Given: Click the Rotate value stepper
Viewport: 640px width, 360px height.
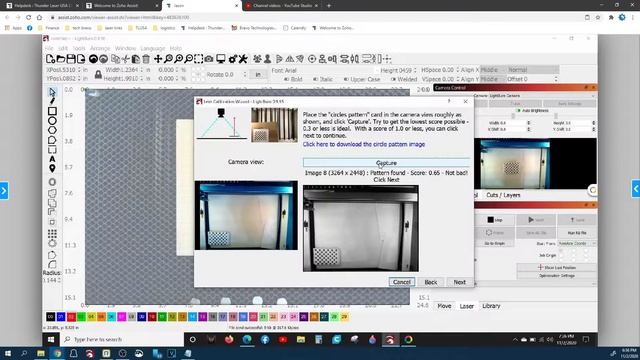Looking at the screenshot, I should point(244,75).
